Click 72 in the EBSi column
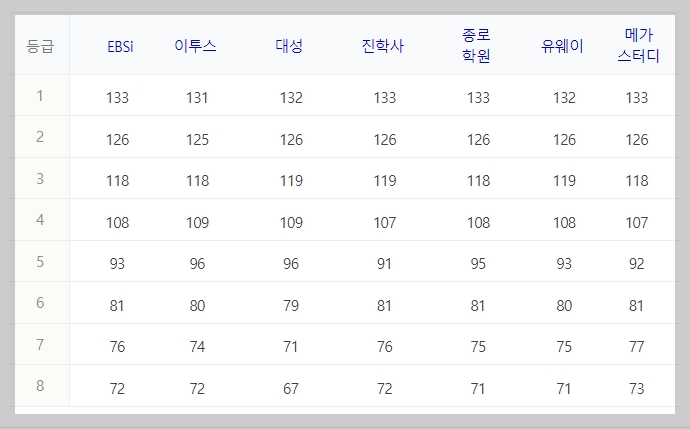This screenshot has height=429, width=690. (x=117, y=389)
